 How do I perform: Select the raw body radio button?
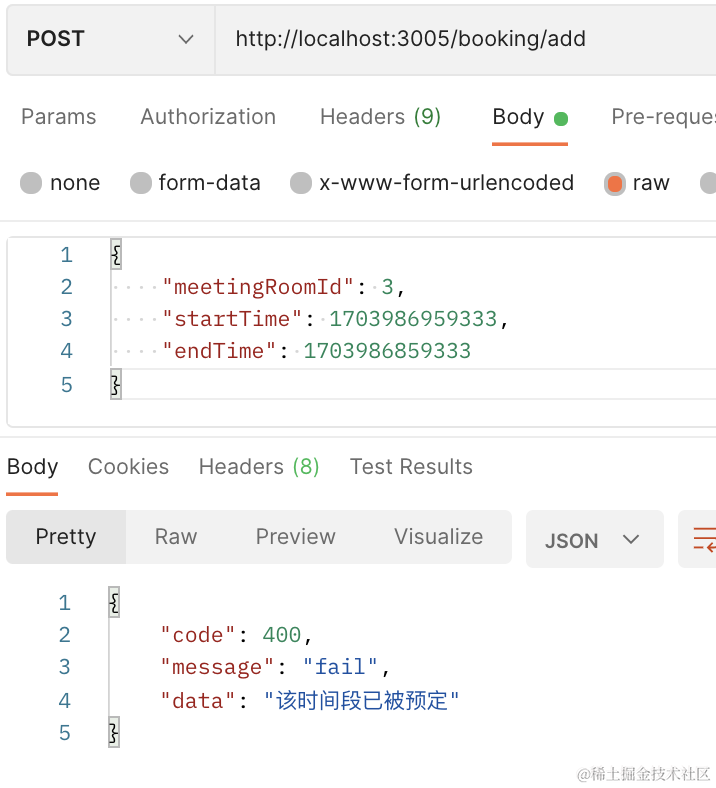[x=615, y=183]
